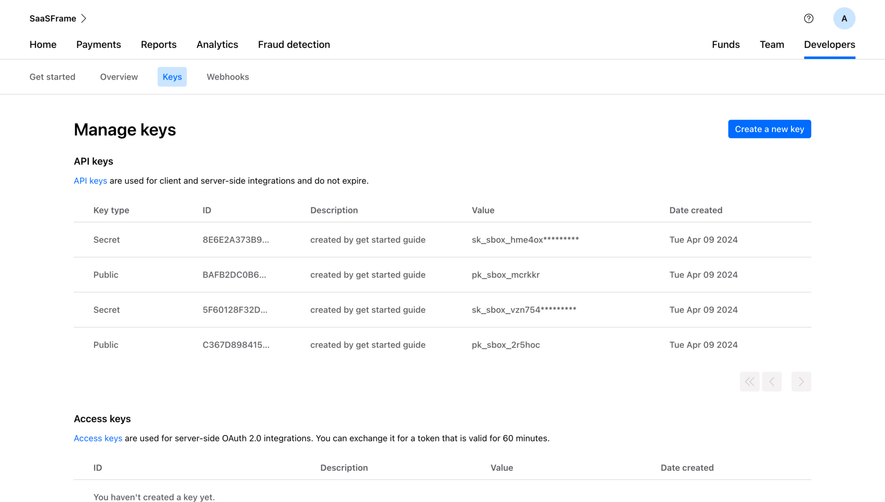The height and width of the screenshot is (502, 885).
Task: Click the Access keys Date created header
Action: point(687,468)
